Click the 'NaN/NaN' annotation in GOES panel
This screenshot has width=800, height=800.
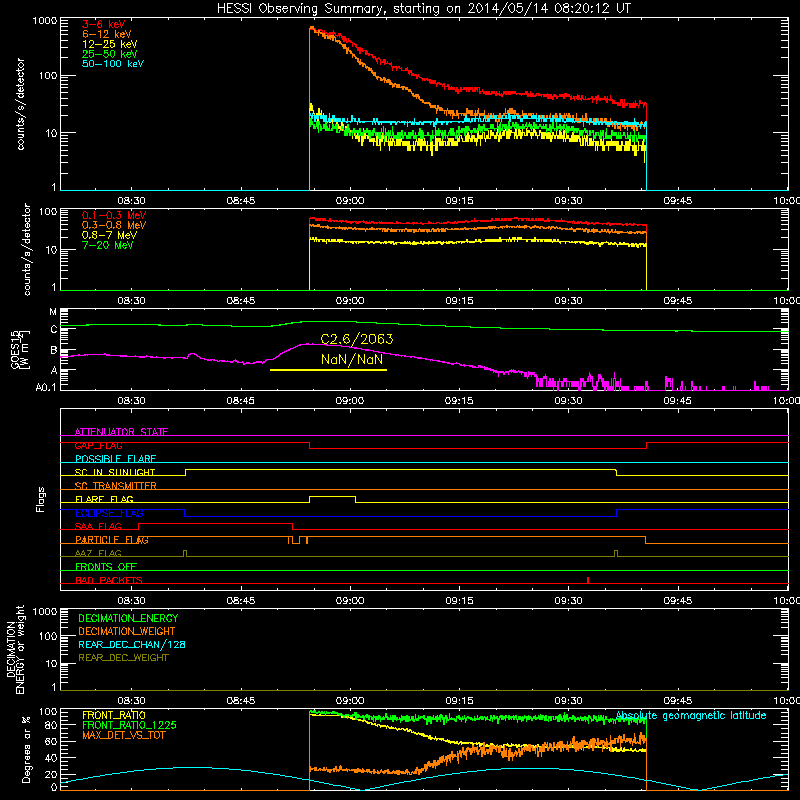coord(352,359)
